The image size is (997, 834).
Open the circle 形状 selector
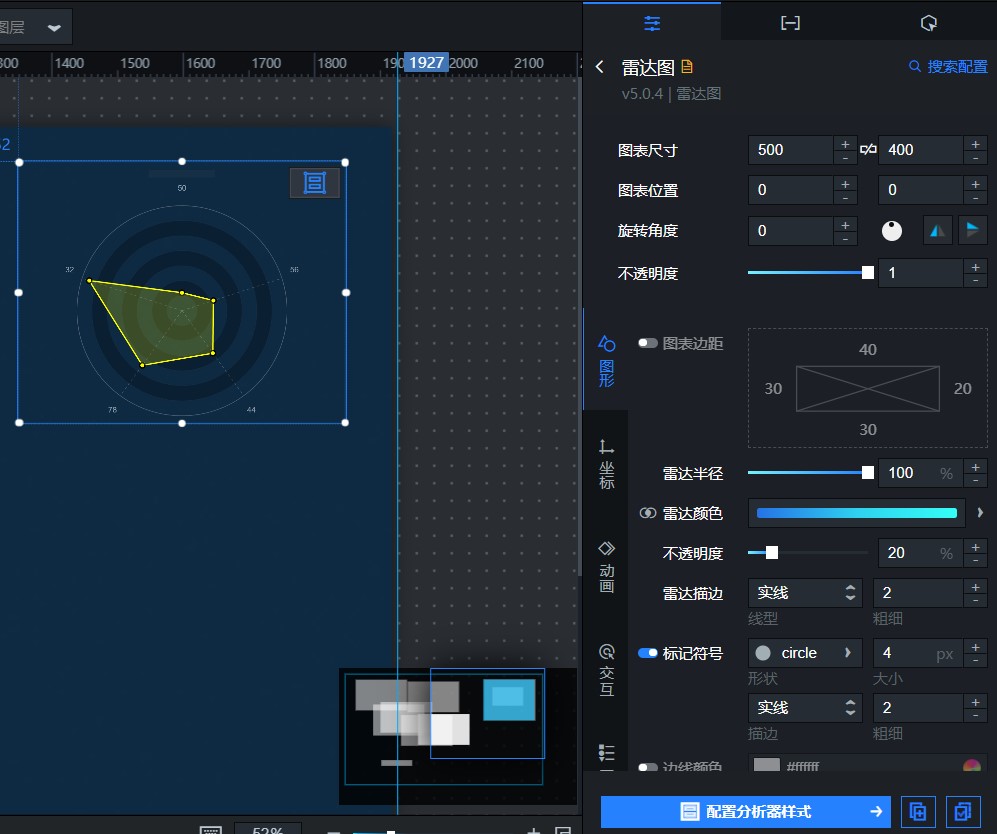805,653
